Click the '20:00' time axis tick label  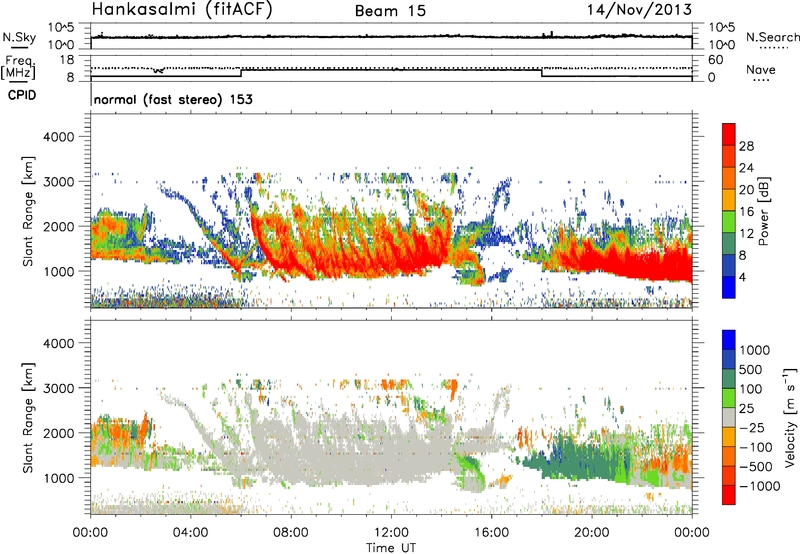[592, 533]
